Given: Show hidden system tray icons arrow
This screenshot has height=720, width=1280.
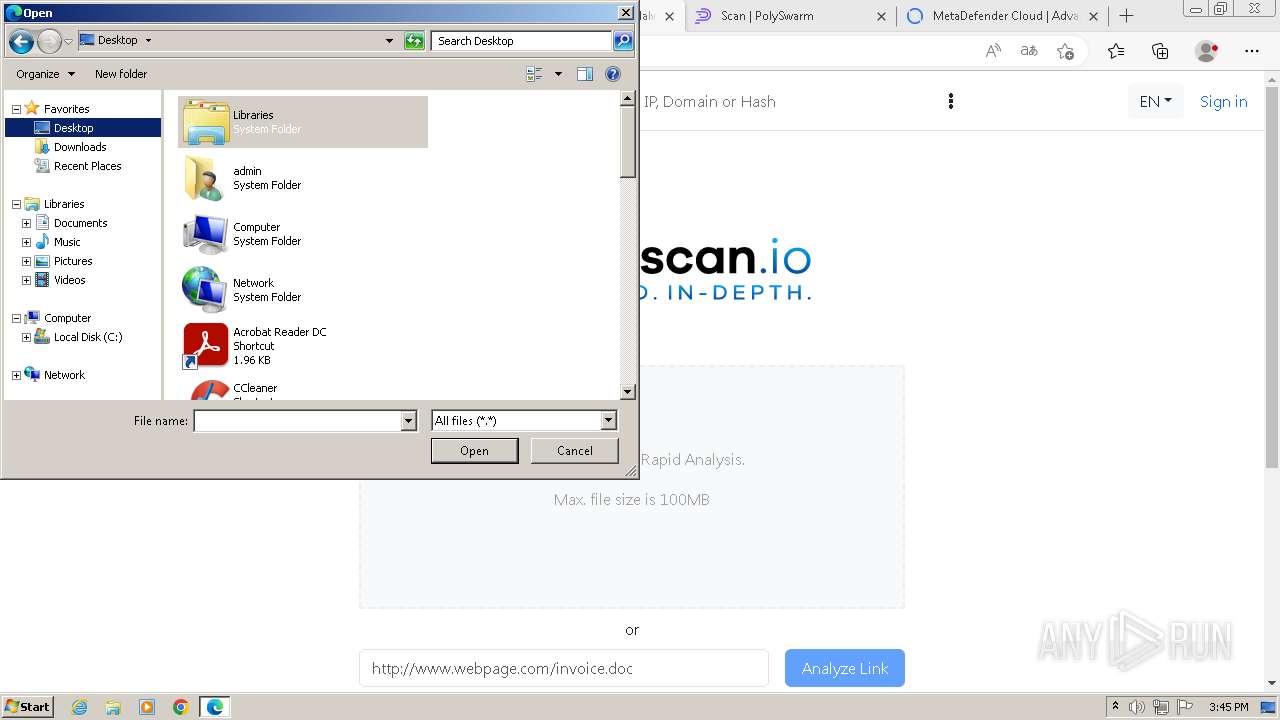Looking at the screenshot, I should [x=1115, y=707].
